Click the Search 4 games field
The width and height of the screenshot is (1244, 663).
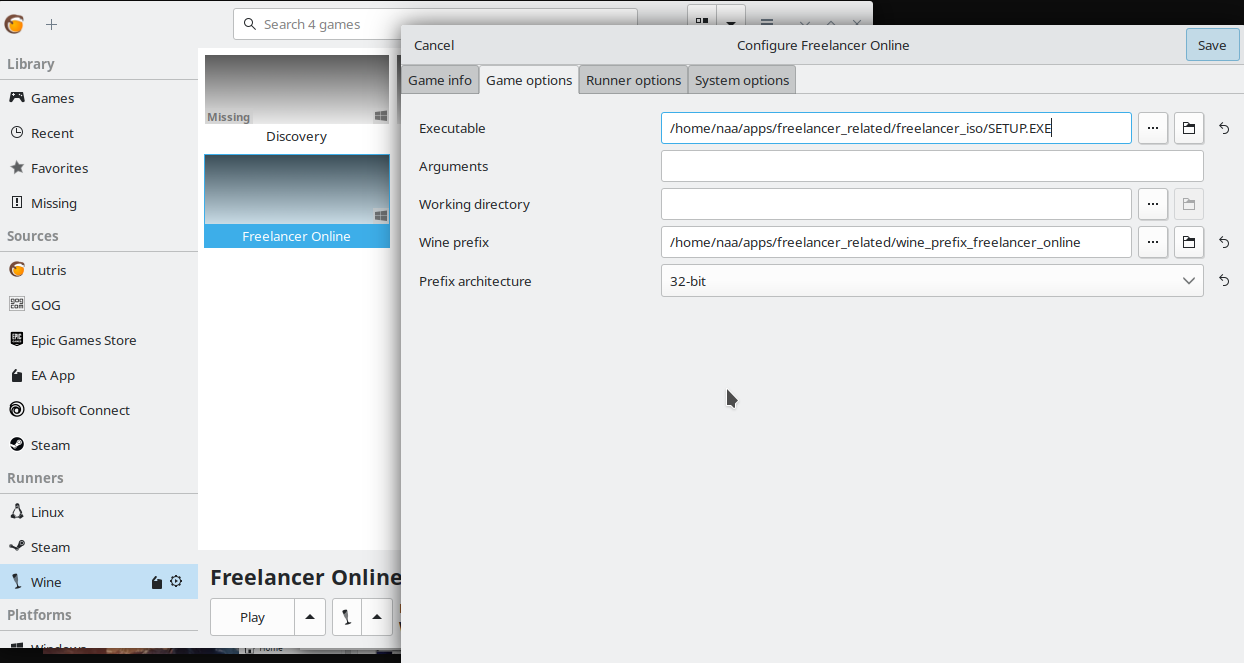[x=435, y=24]
